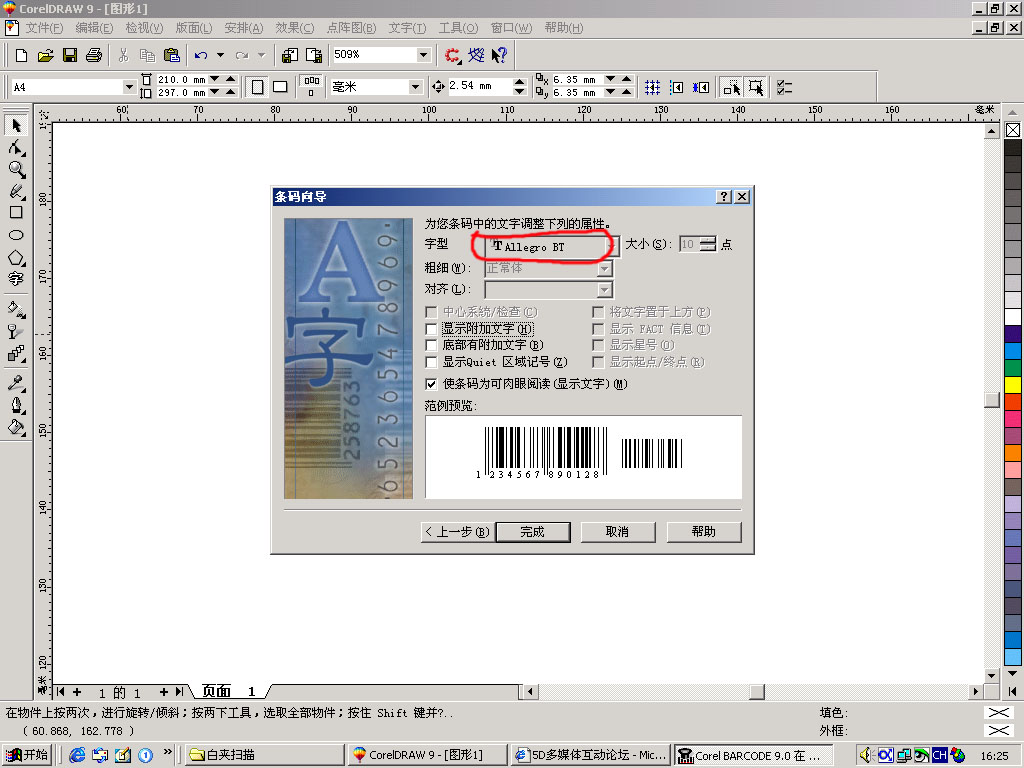Click the Import icon in toolbar
The height and width of the screenshot is (768, 1024).
click(x=290, y=56)
